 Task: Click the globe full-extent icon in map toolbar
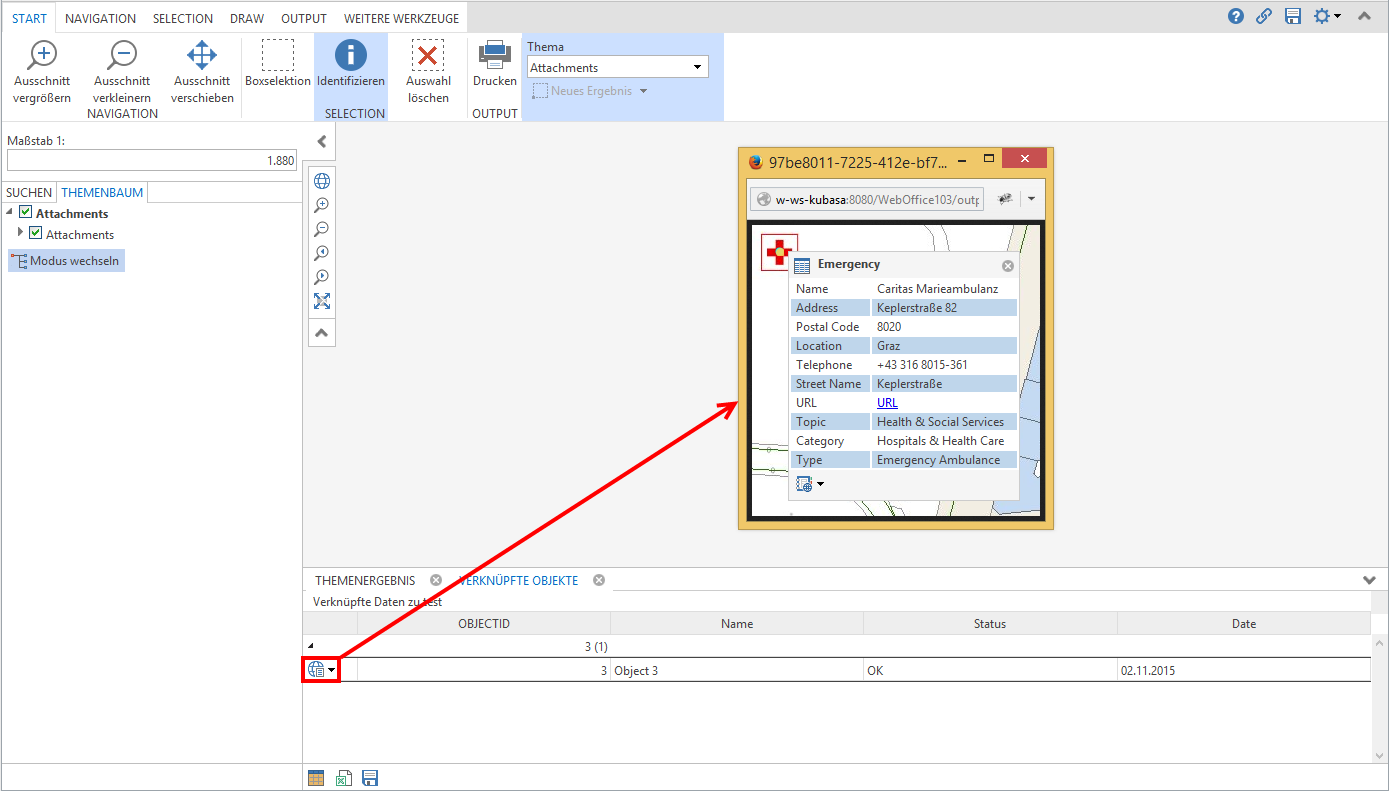(322, 181)
